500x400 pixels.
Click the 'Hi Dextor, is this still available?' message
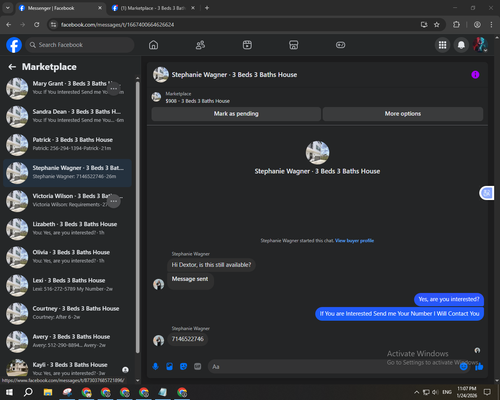tap(211, 265)
